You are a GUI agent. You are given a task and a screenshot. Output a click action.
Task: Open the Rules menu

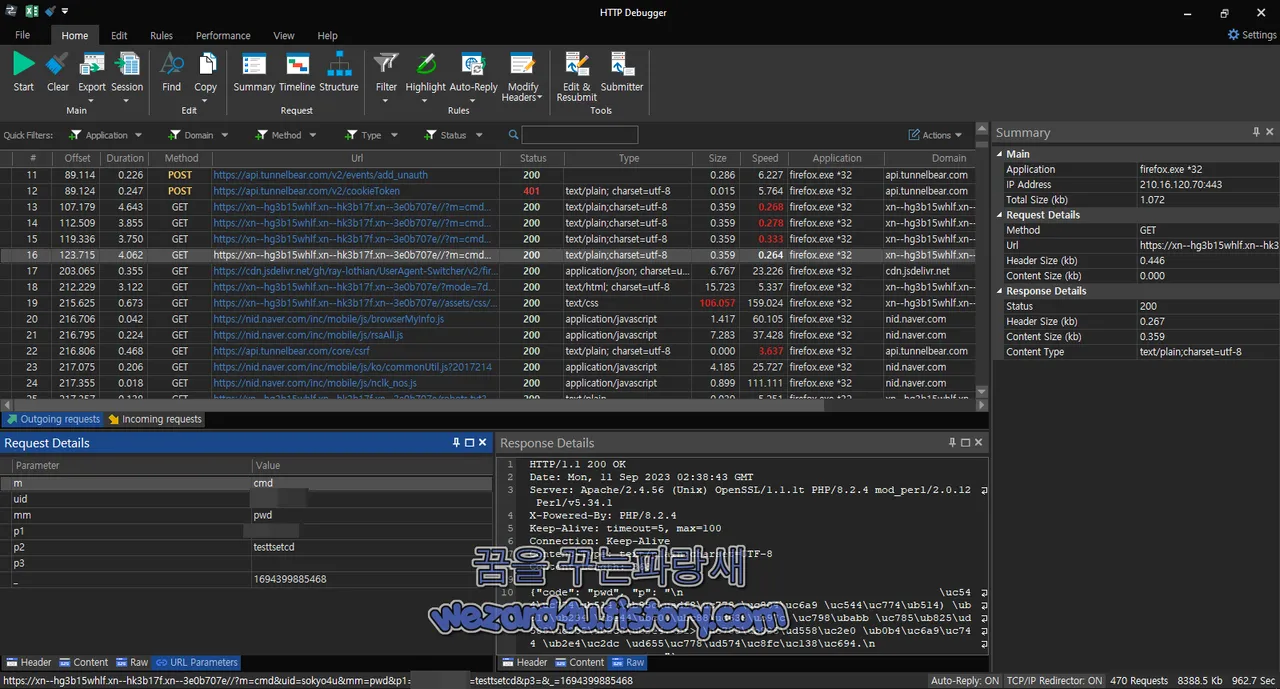click(161, 35)
